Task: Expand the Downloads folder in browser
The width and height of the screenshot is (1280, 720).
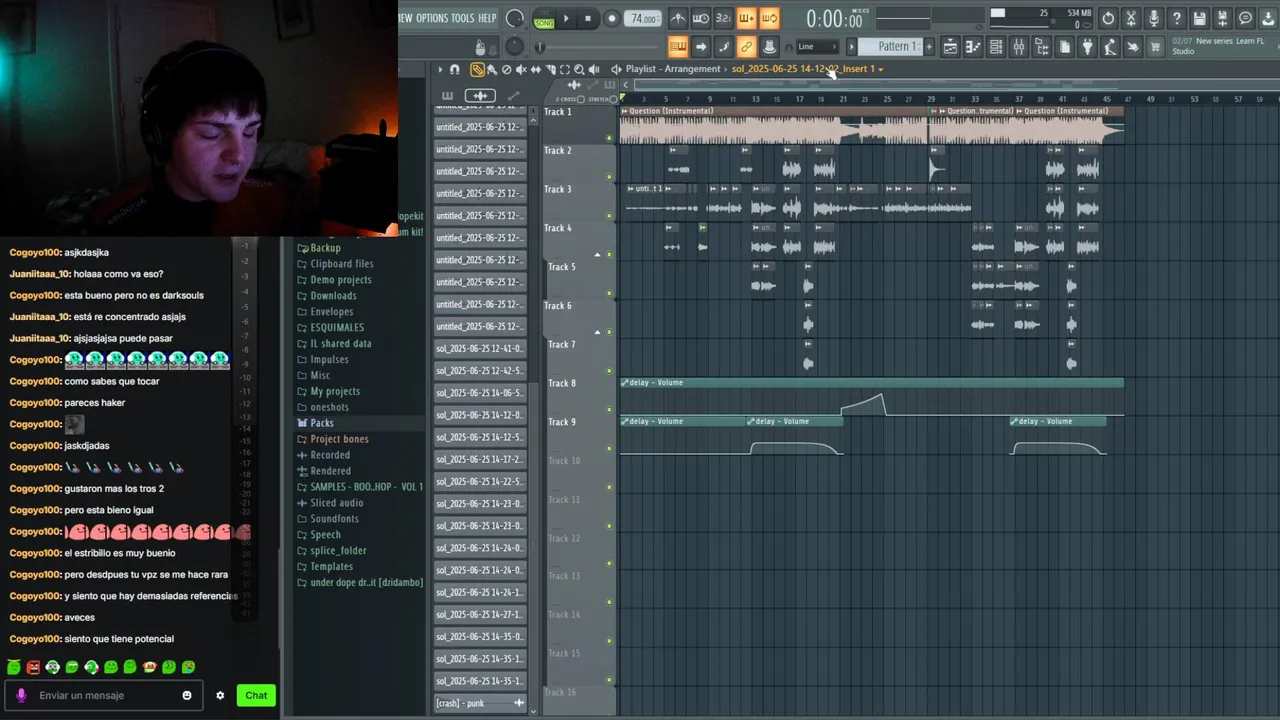Action: 333,296
